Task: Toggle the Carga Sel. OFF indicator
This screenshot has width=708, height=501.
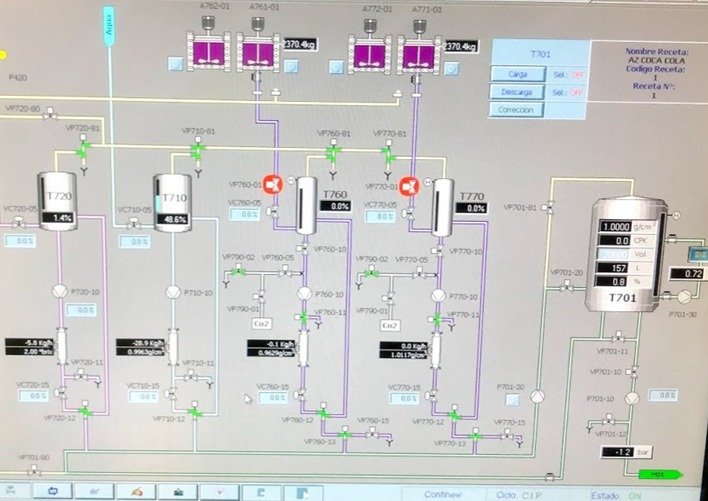Action: [571, 74]
